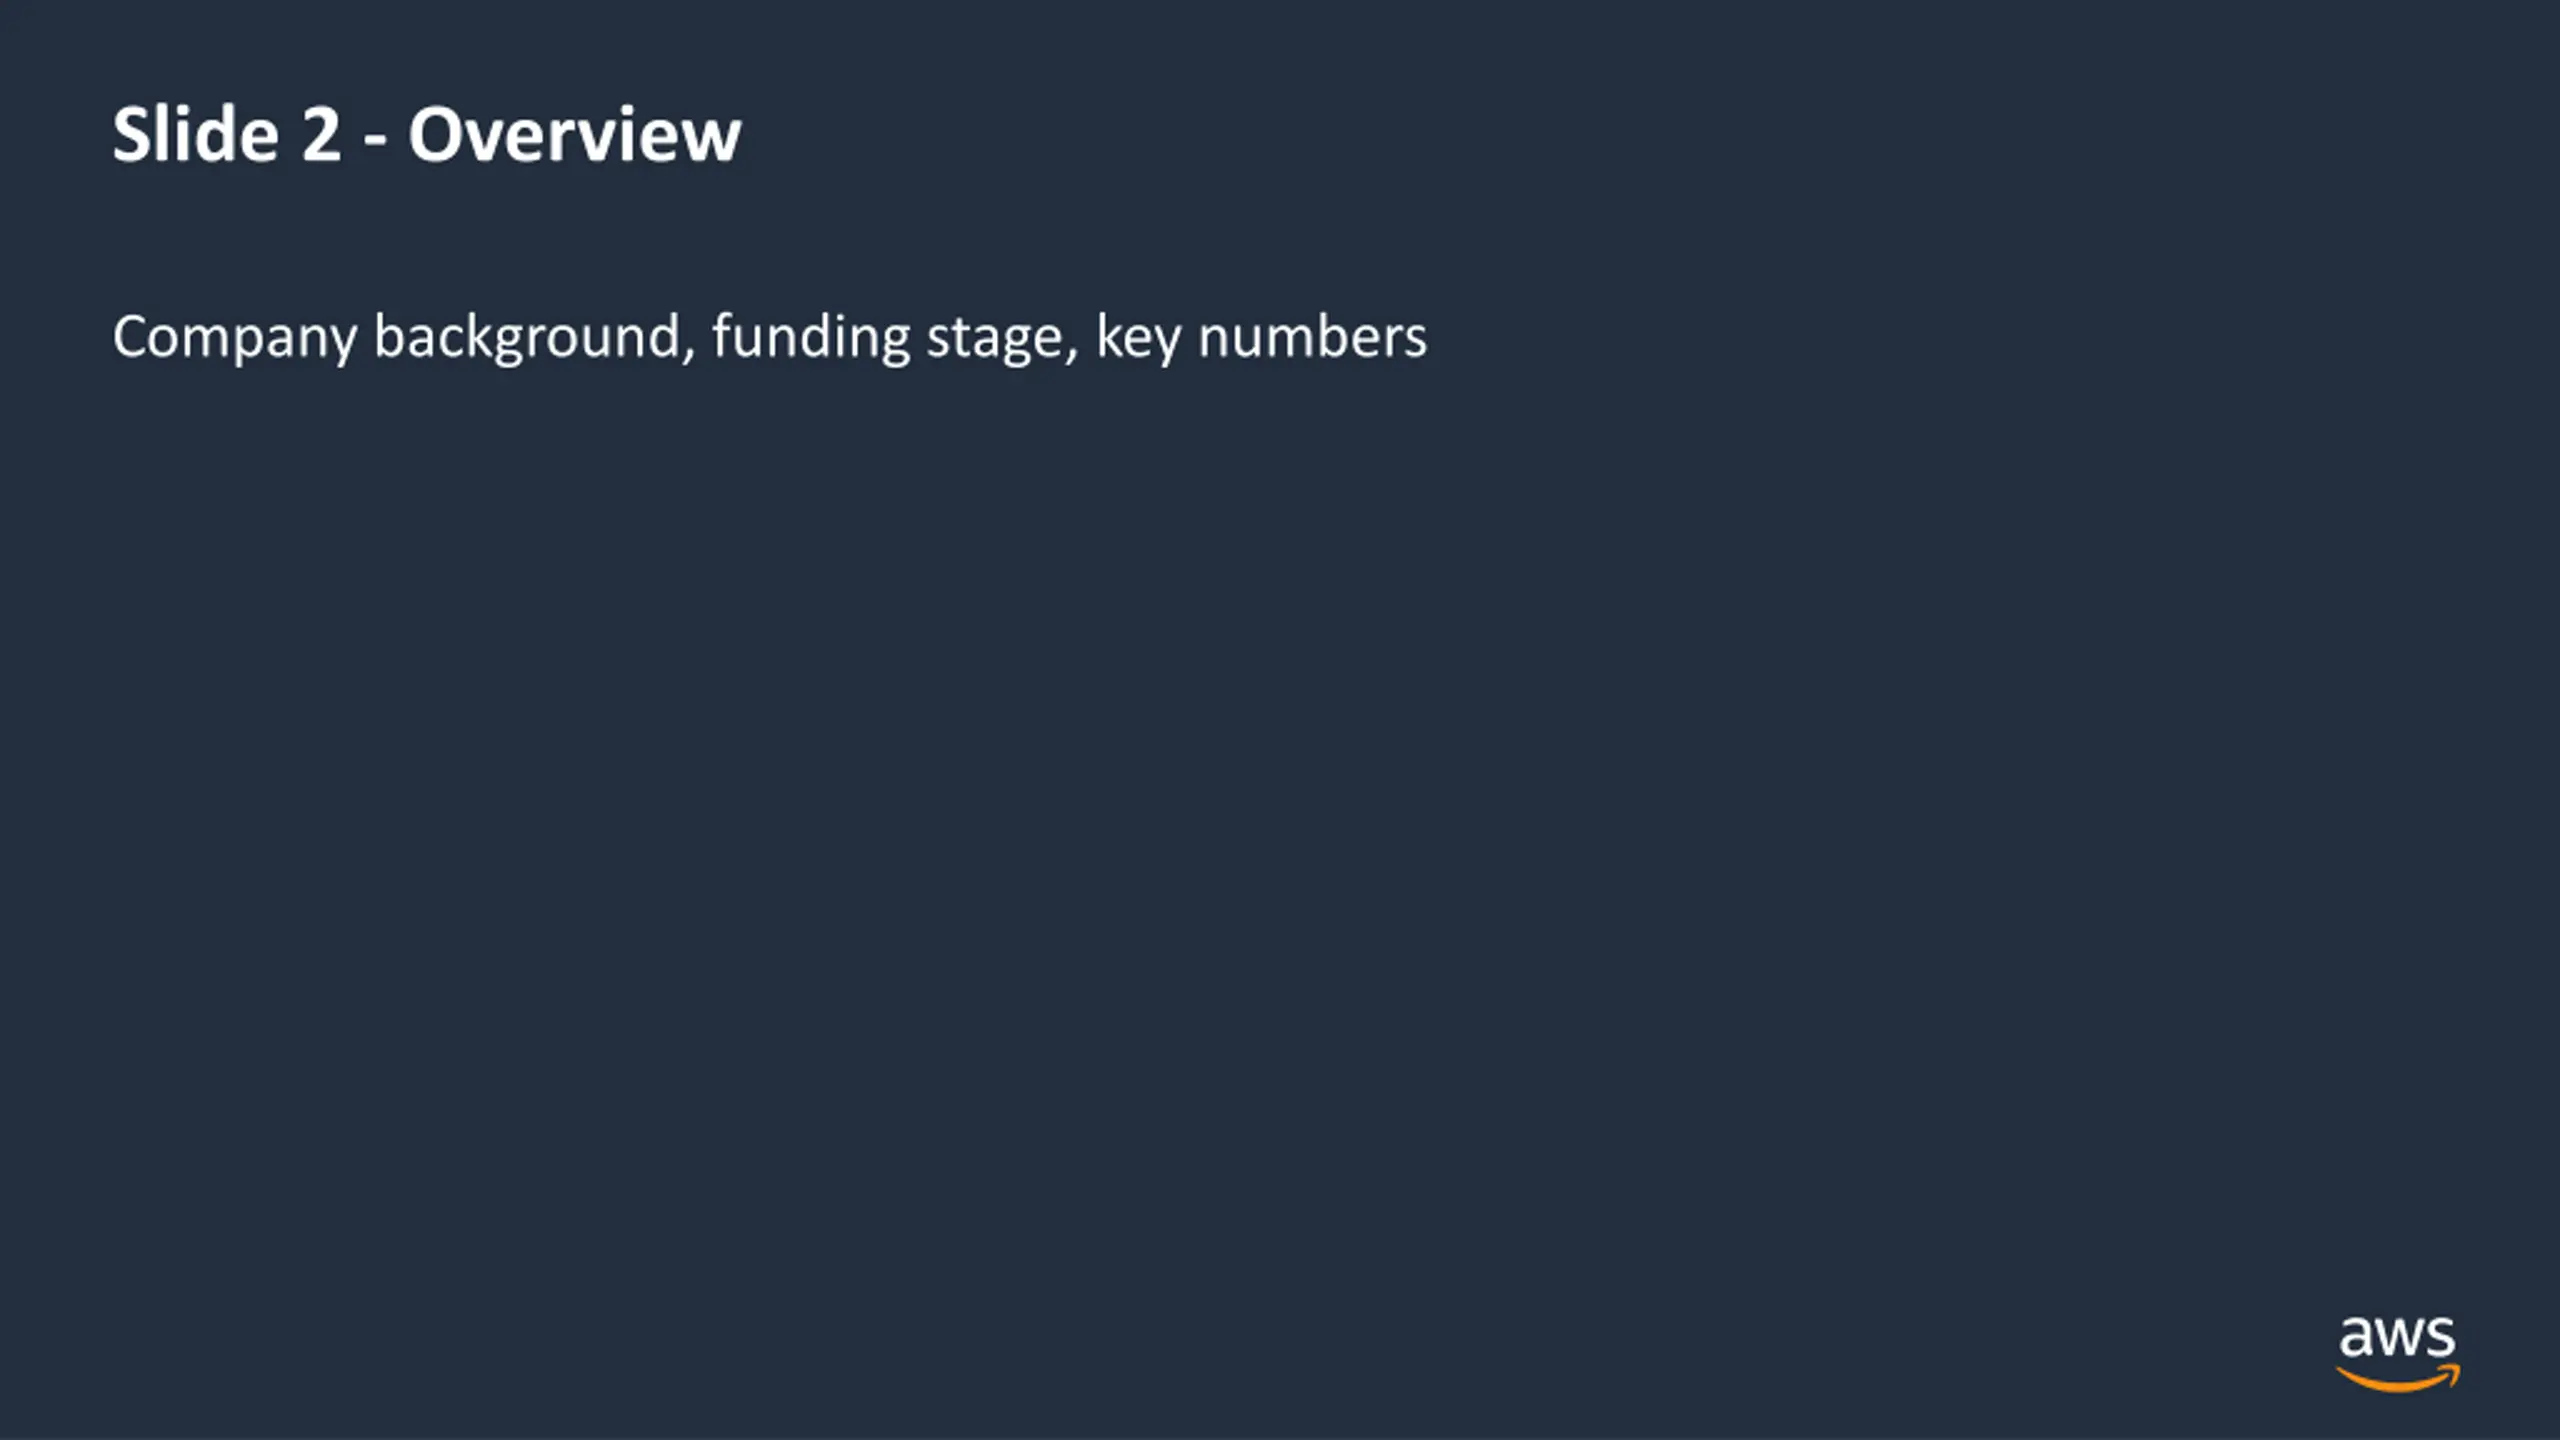
Task: Click the word 'Slide' in the heading
Action: click(195, 134)
